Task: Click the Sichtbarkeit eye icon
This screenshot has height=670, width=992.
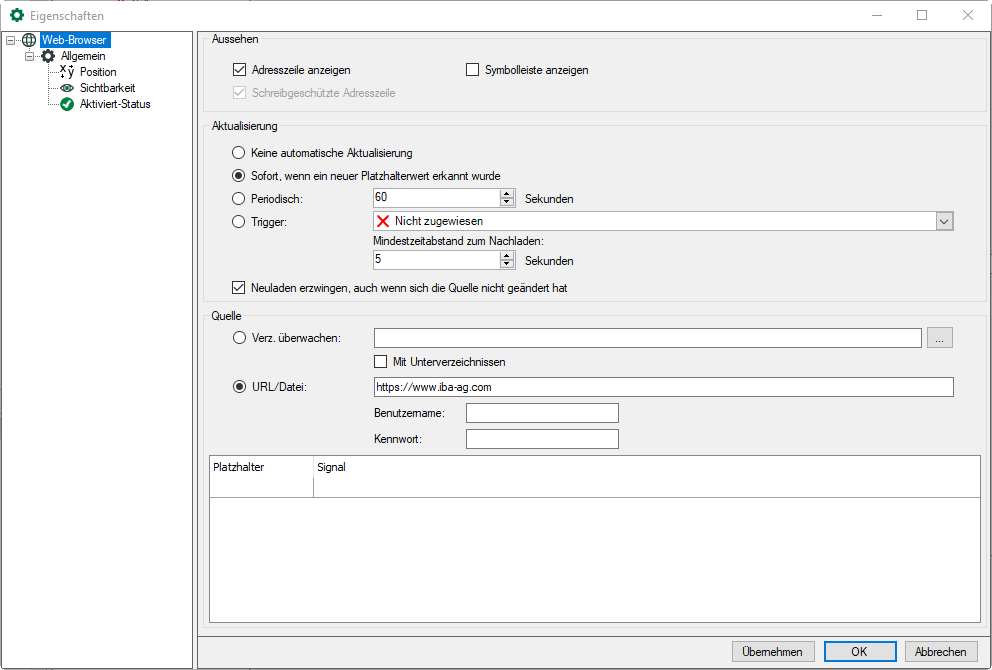Action: click(67, 88)
